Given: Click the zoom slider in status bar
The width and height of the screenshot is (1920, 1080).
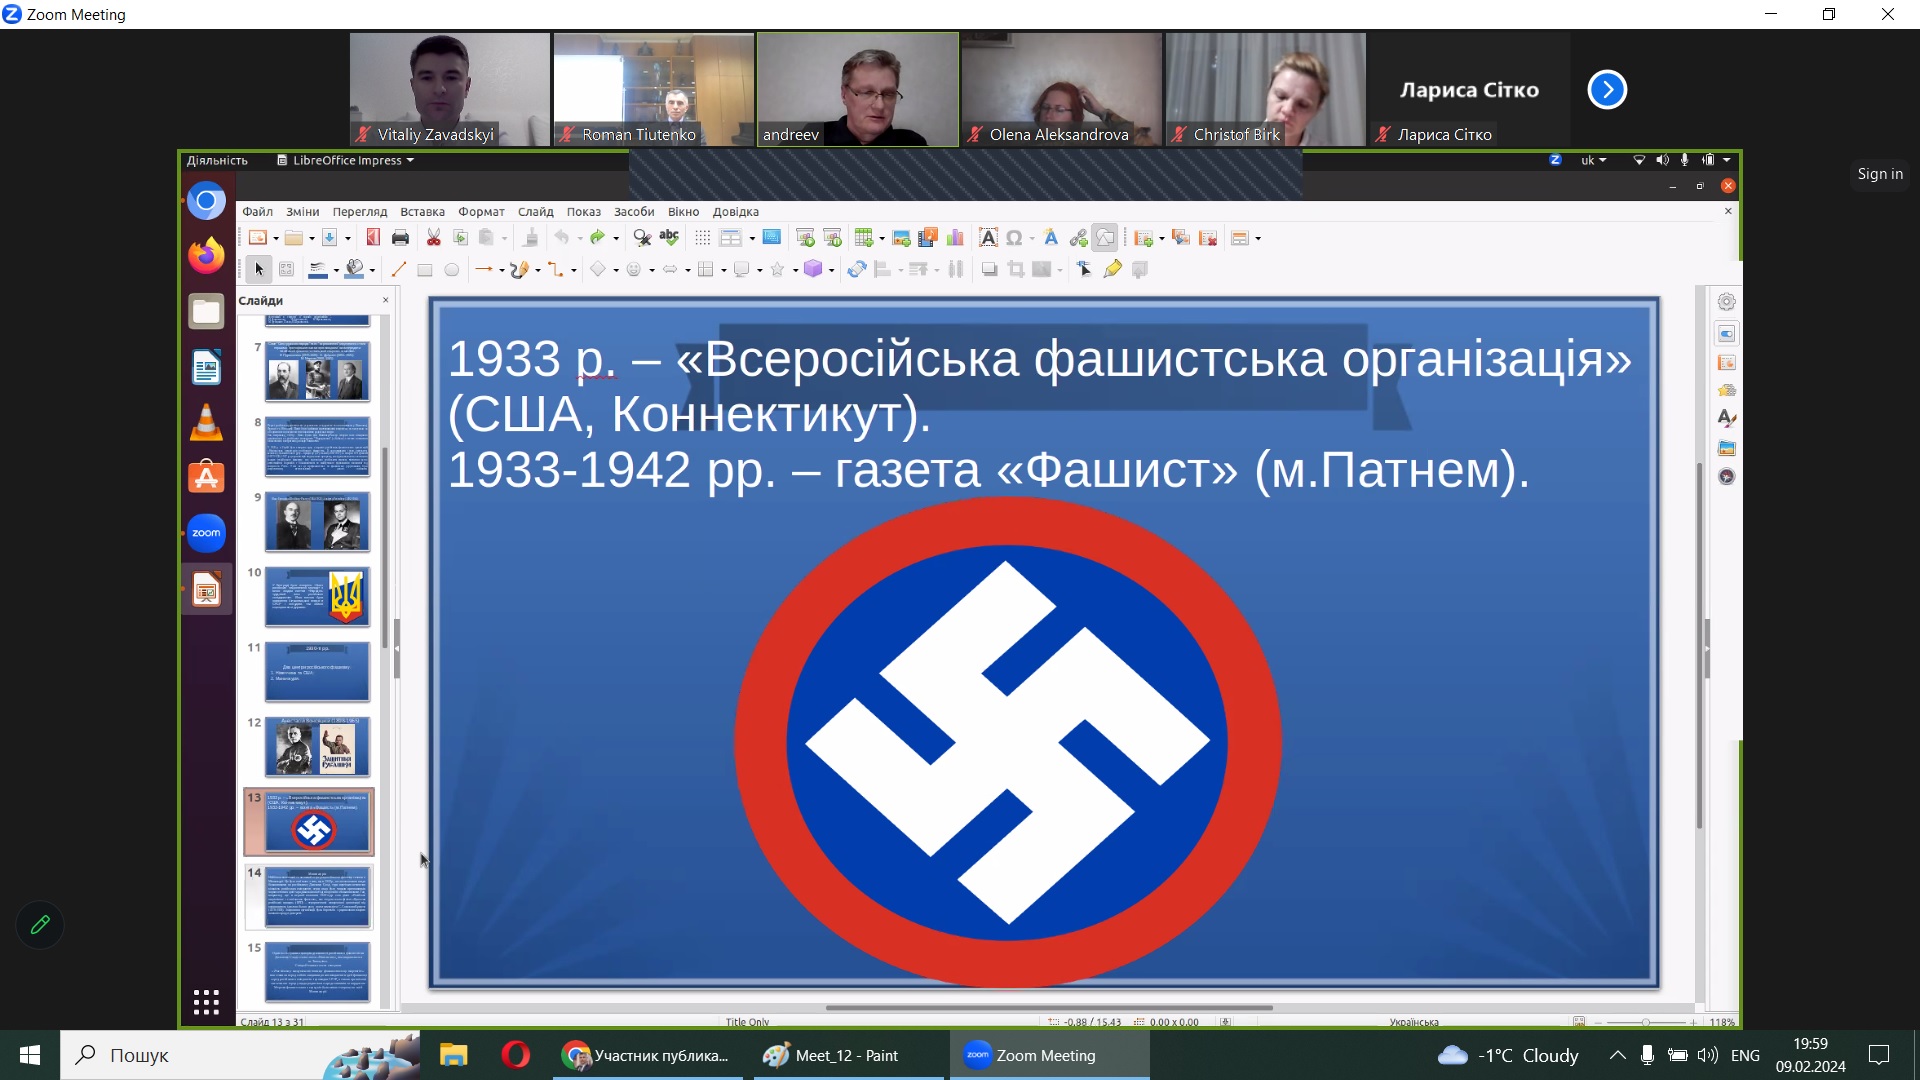Looking at the screenshot, I should 1646,1022.
